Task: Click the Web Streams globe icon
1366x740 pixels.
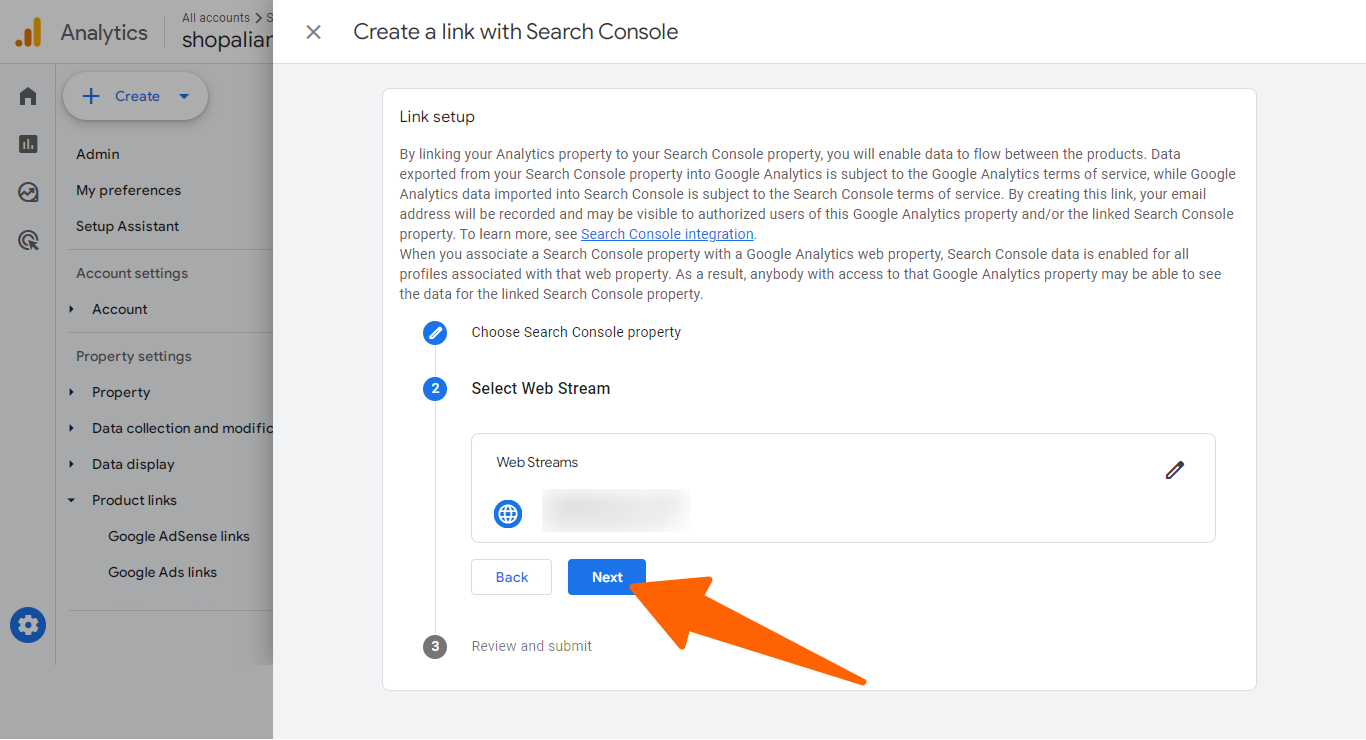Action: [508, 514]
